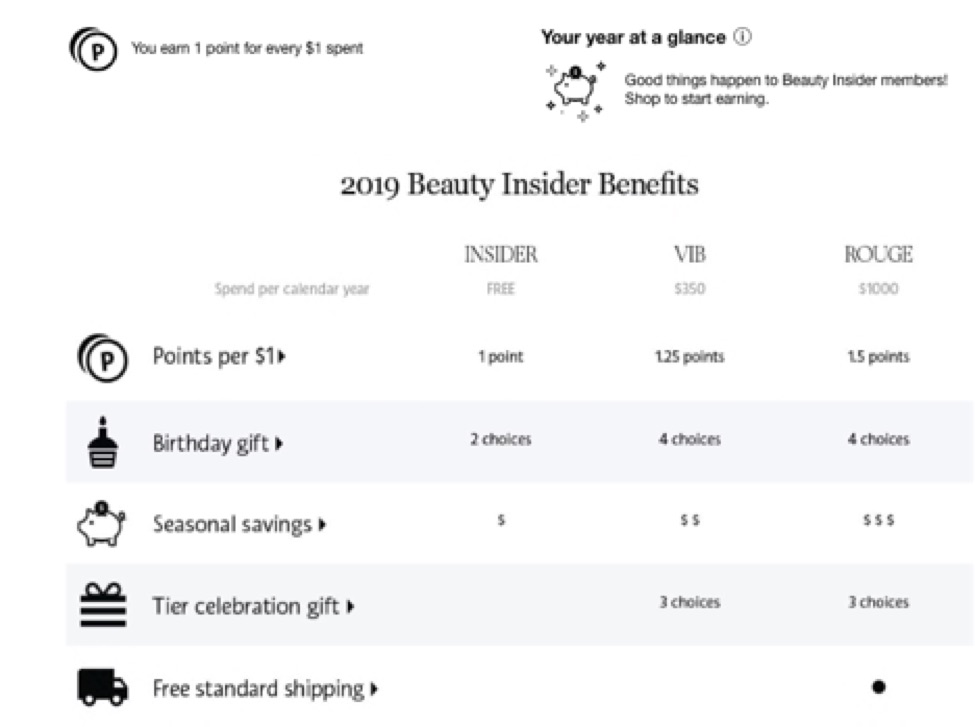975x727 pixels.
Task: Click the Free standard shipping label
Action: tap(259, 689)
